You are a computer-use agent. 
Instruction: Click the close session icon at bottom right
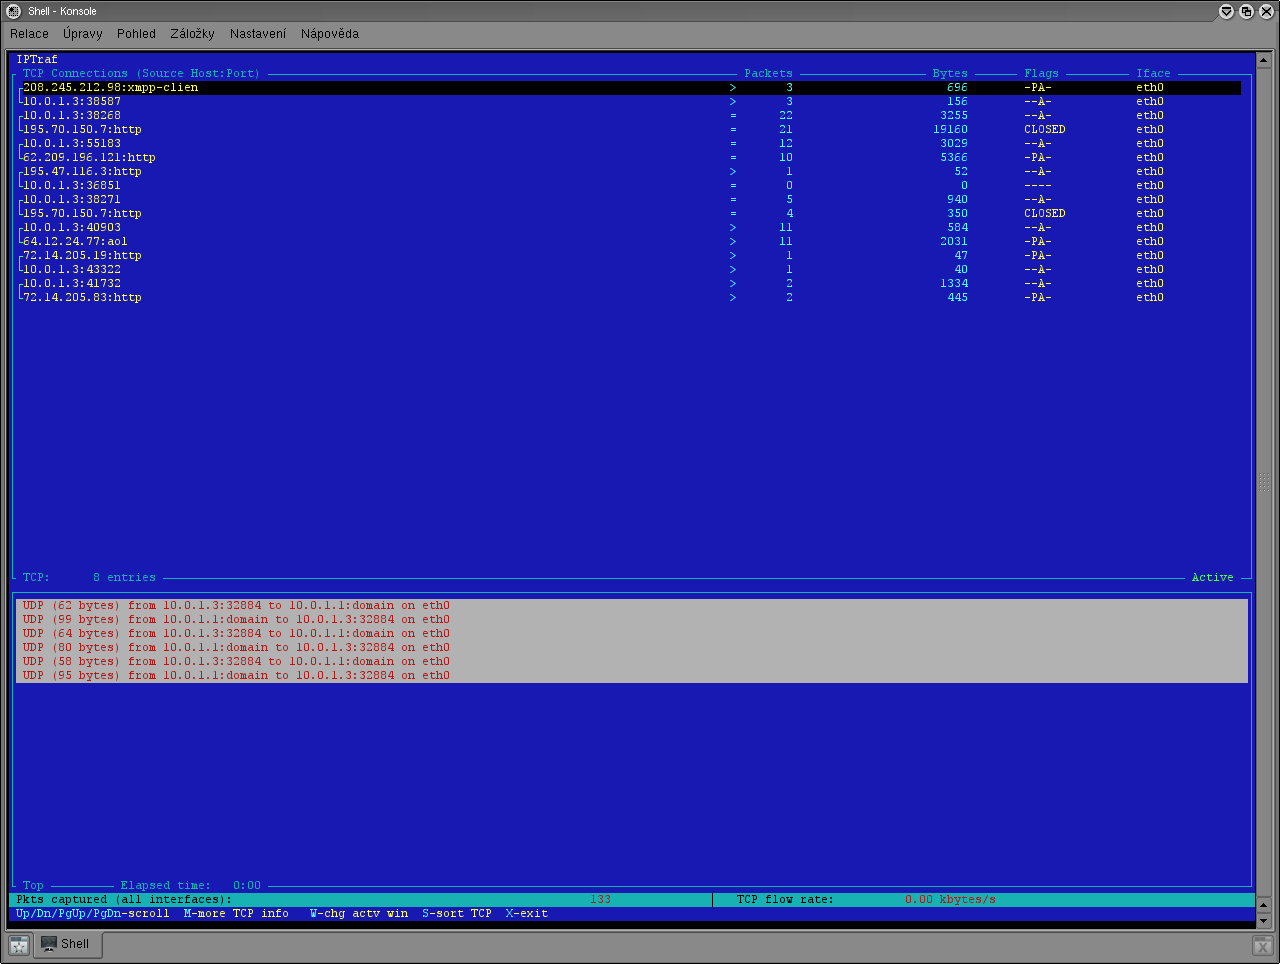[x=1263, y=945]
